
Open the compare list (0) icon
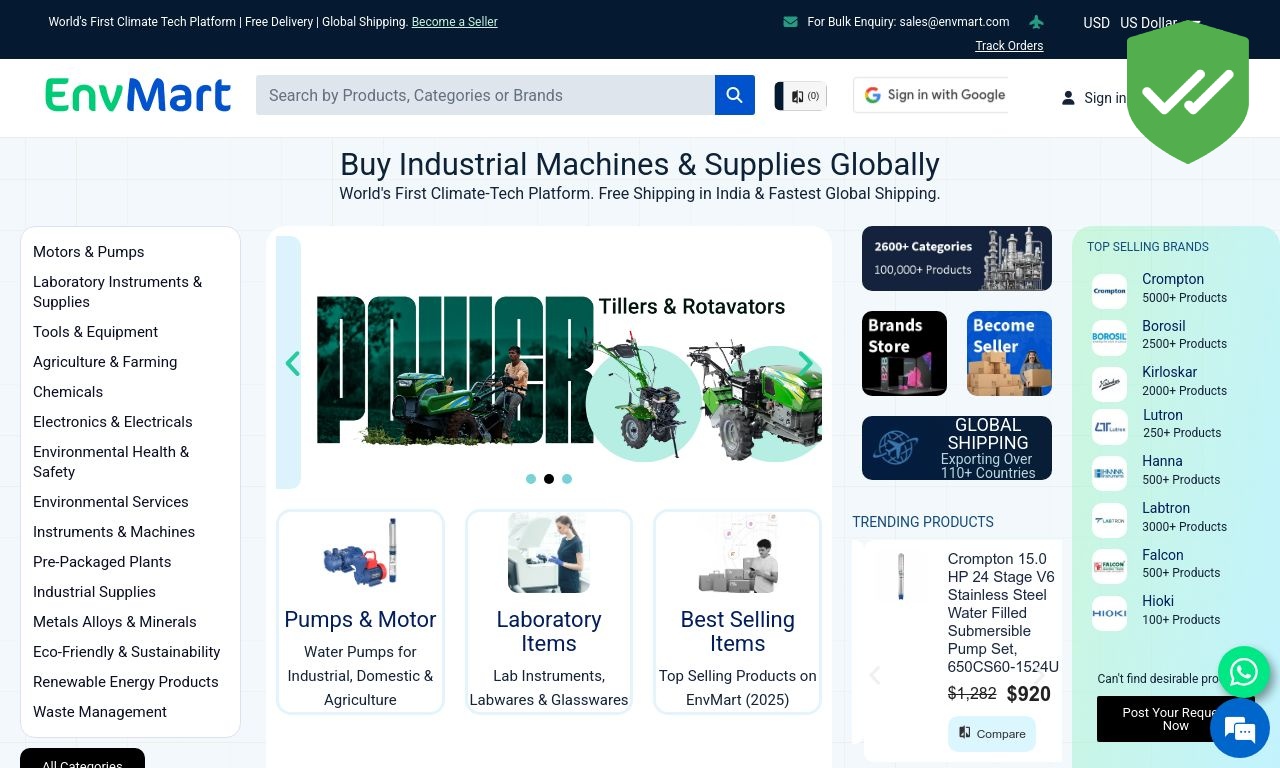(805, 96)
